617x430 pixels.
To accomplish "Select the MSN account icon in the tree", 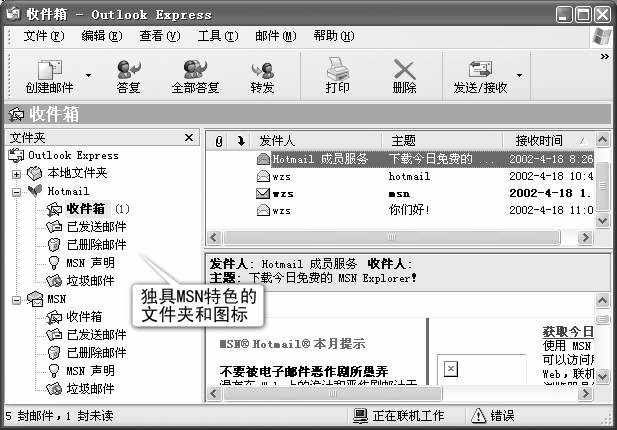I will (35, 299).
